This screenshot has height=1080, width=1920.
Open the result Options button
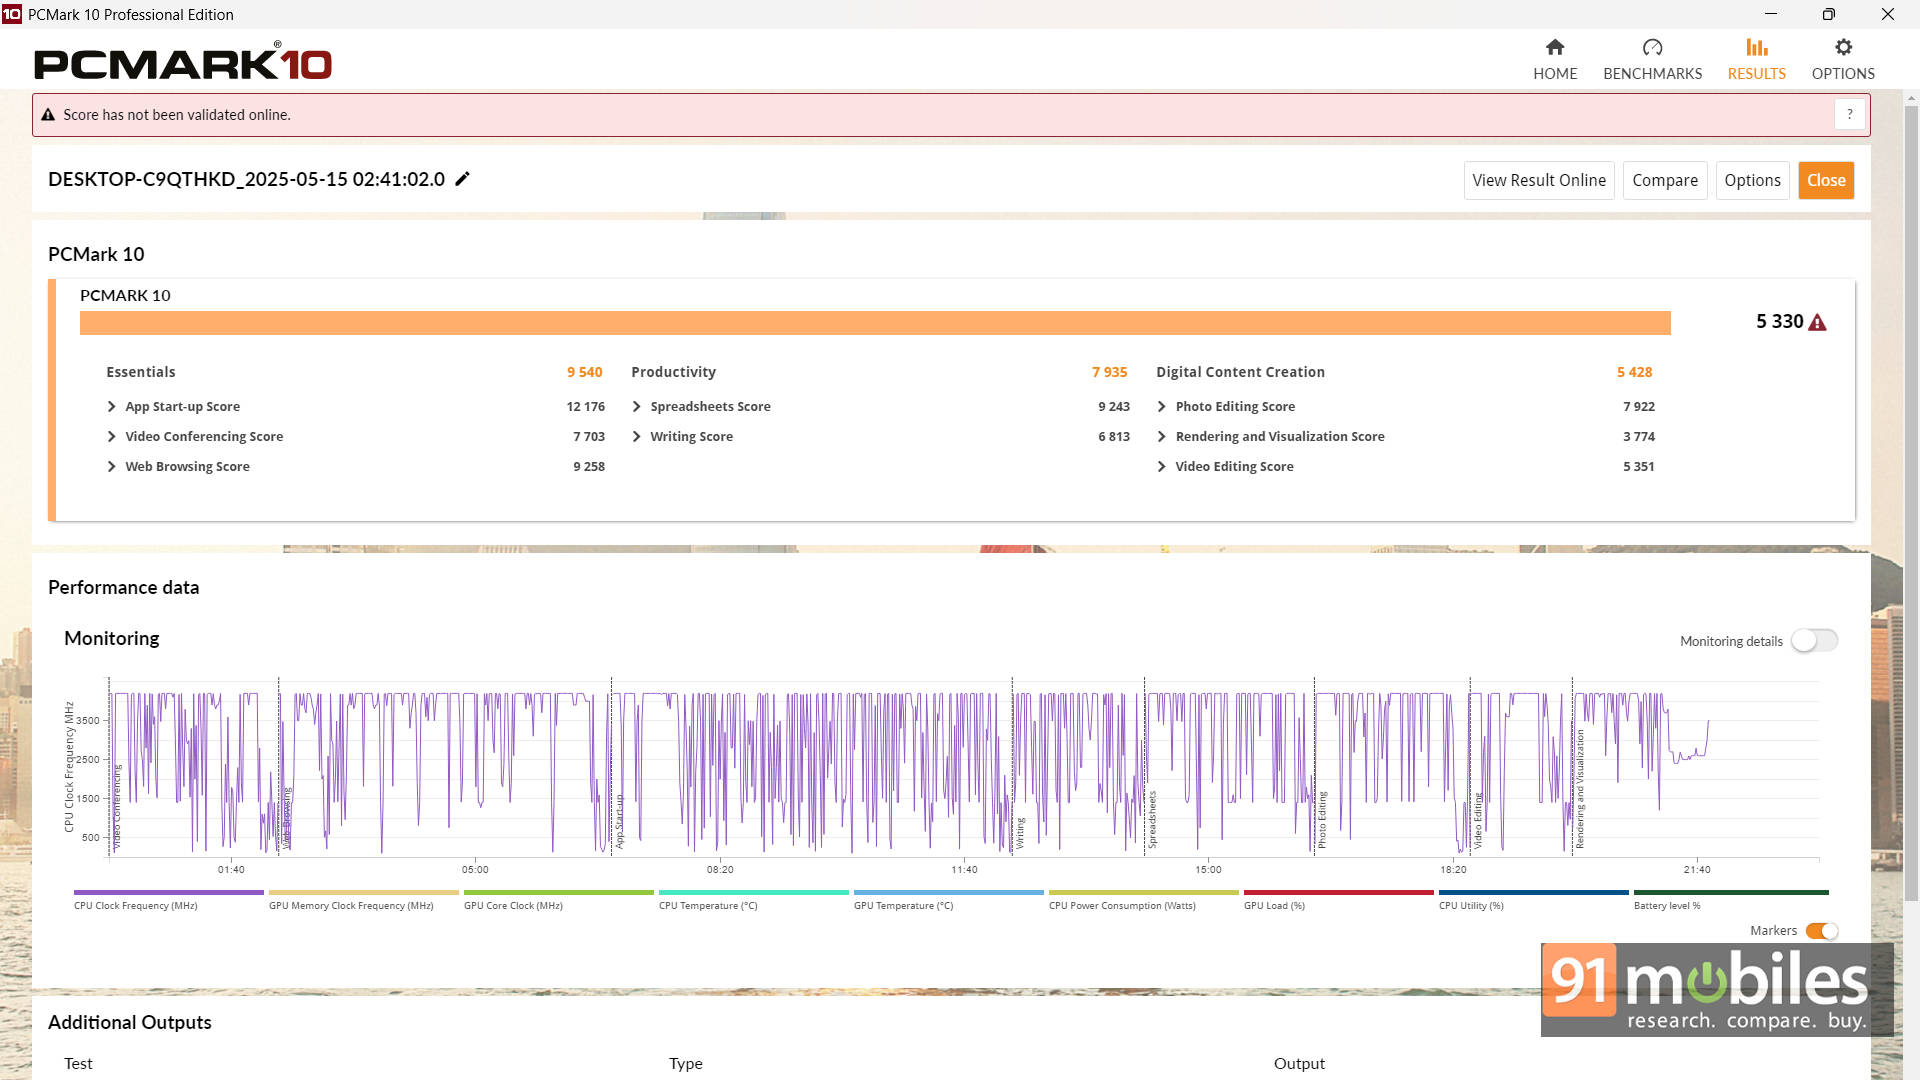1752,180
